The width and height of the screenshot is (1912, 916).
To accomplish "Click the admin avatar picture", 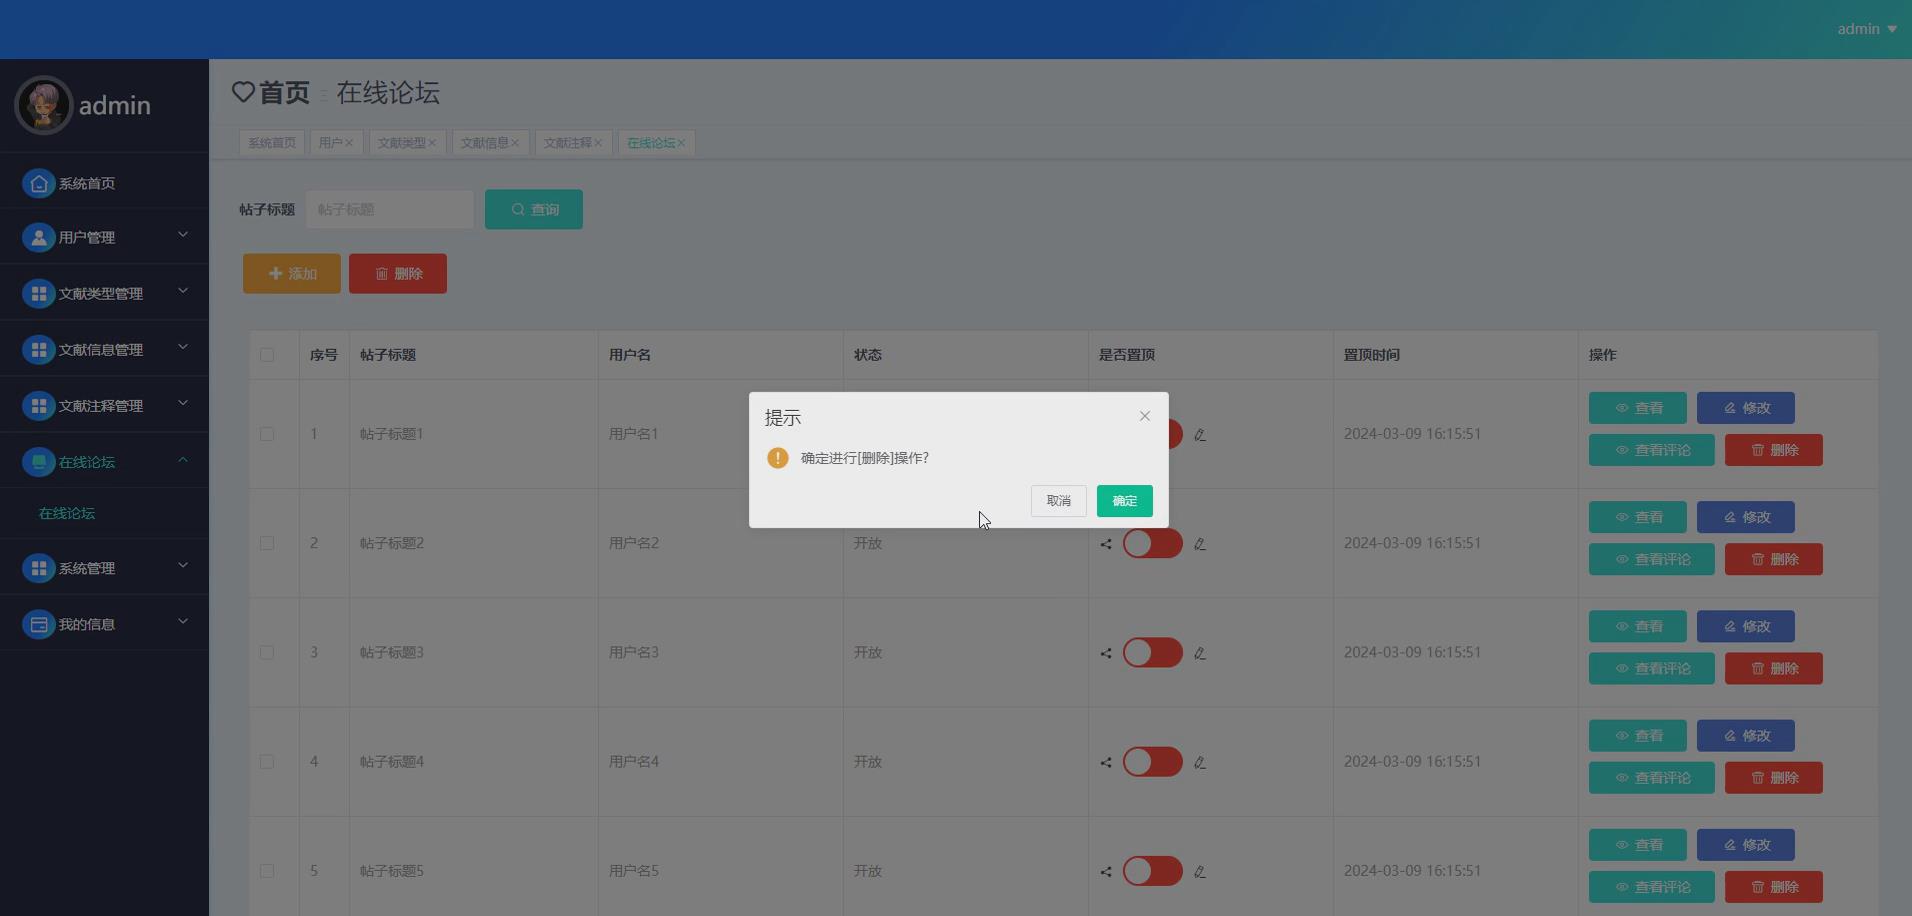I will (43, 105).
